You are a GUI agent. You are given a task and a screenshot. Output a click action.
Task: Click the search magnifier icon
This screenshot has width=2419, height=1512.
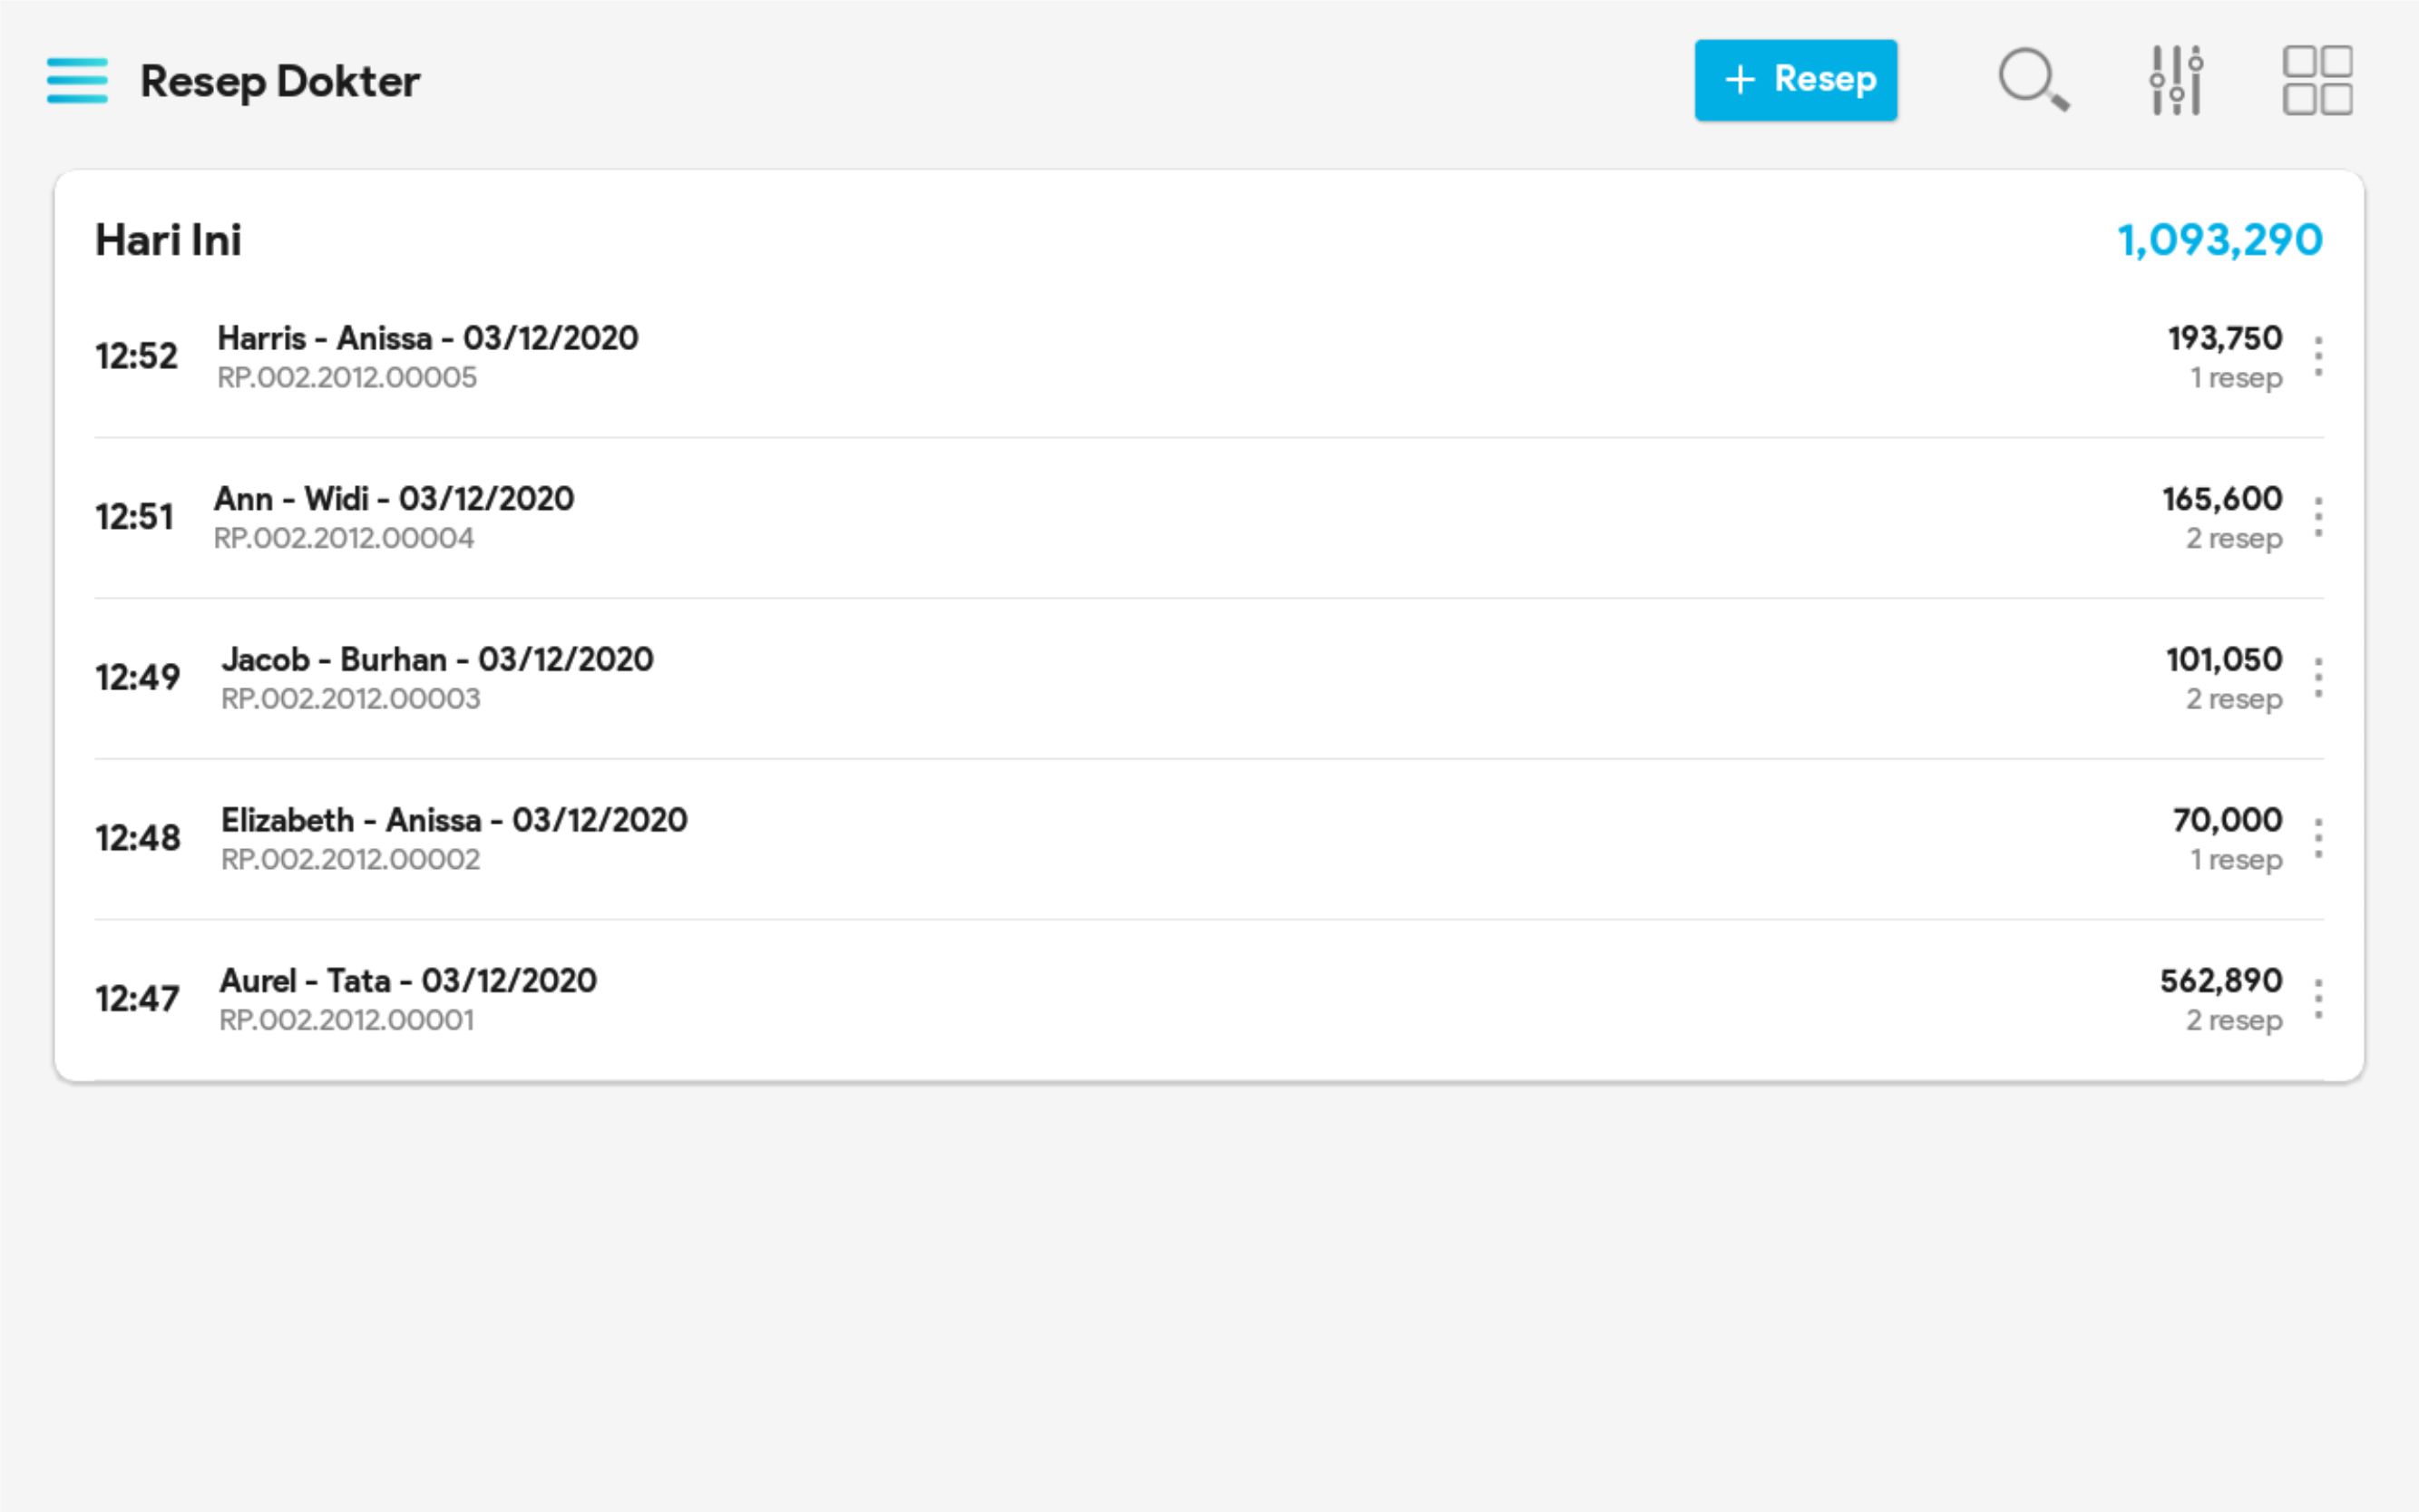[x=2032, y=79]
